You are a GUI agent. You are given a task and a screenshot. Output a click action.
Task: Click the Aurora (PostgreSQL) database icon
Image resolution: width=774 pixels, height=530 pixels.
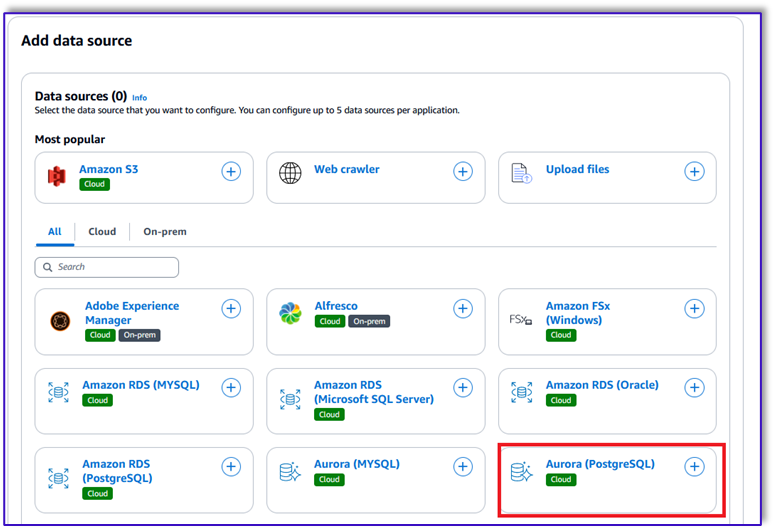[x=522, y=472]
